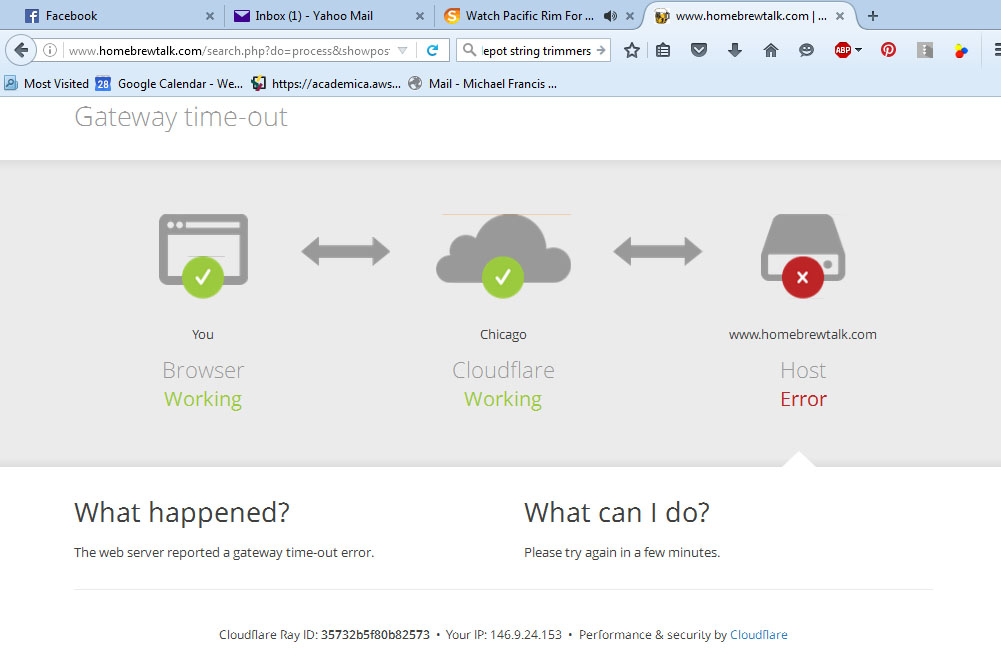Close the Yahoo Mail tab
The height and width of the screenshot is (660, 1001).
(x=420, y=17)
